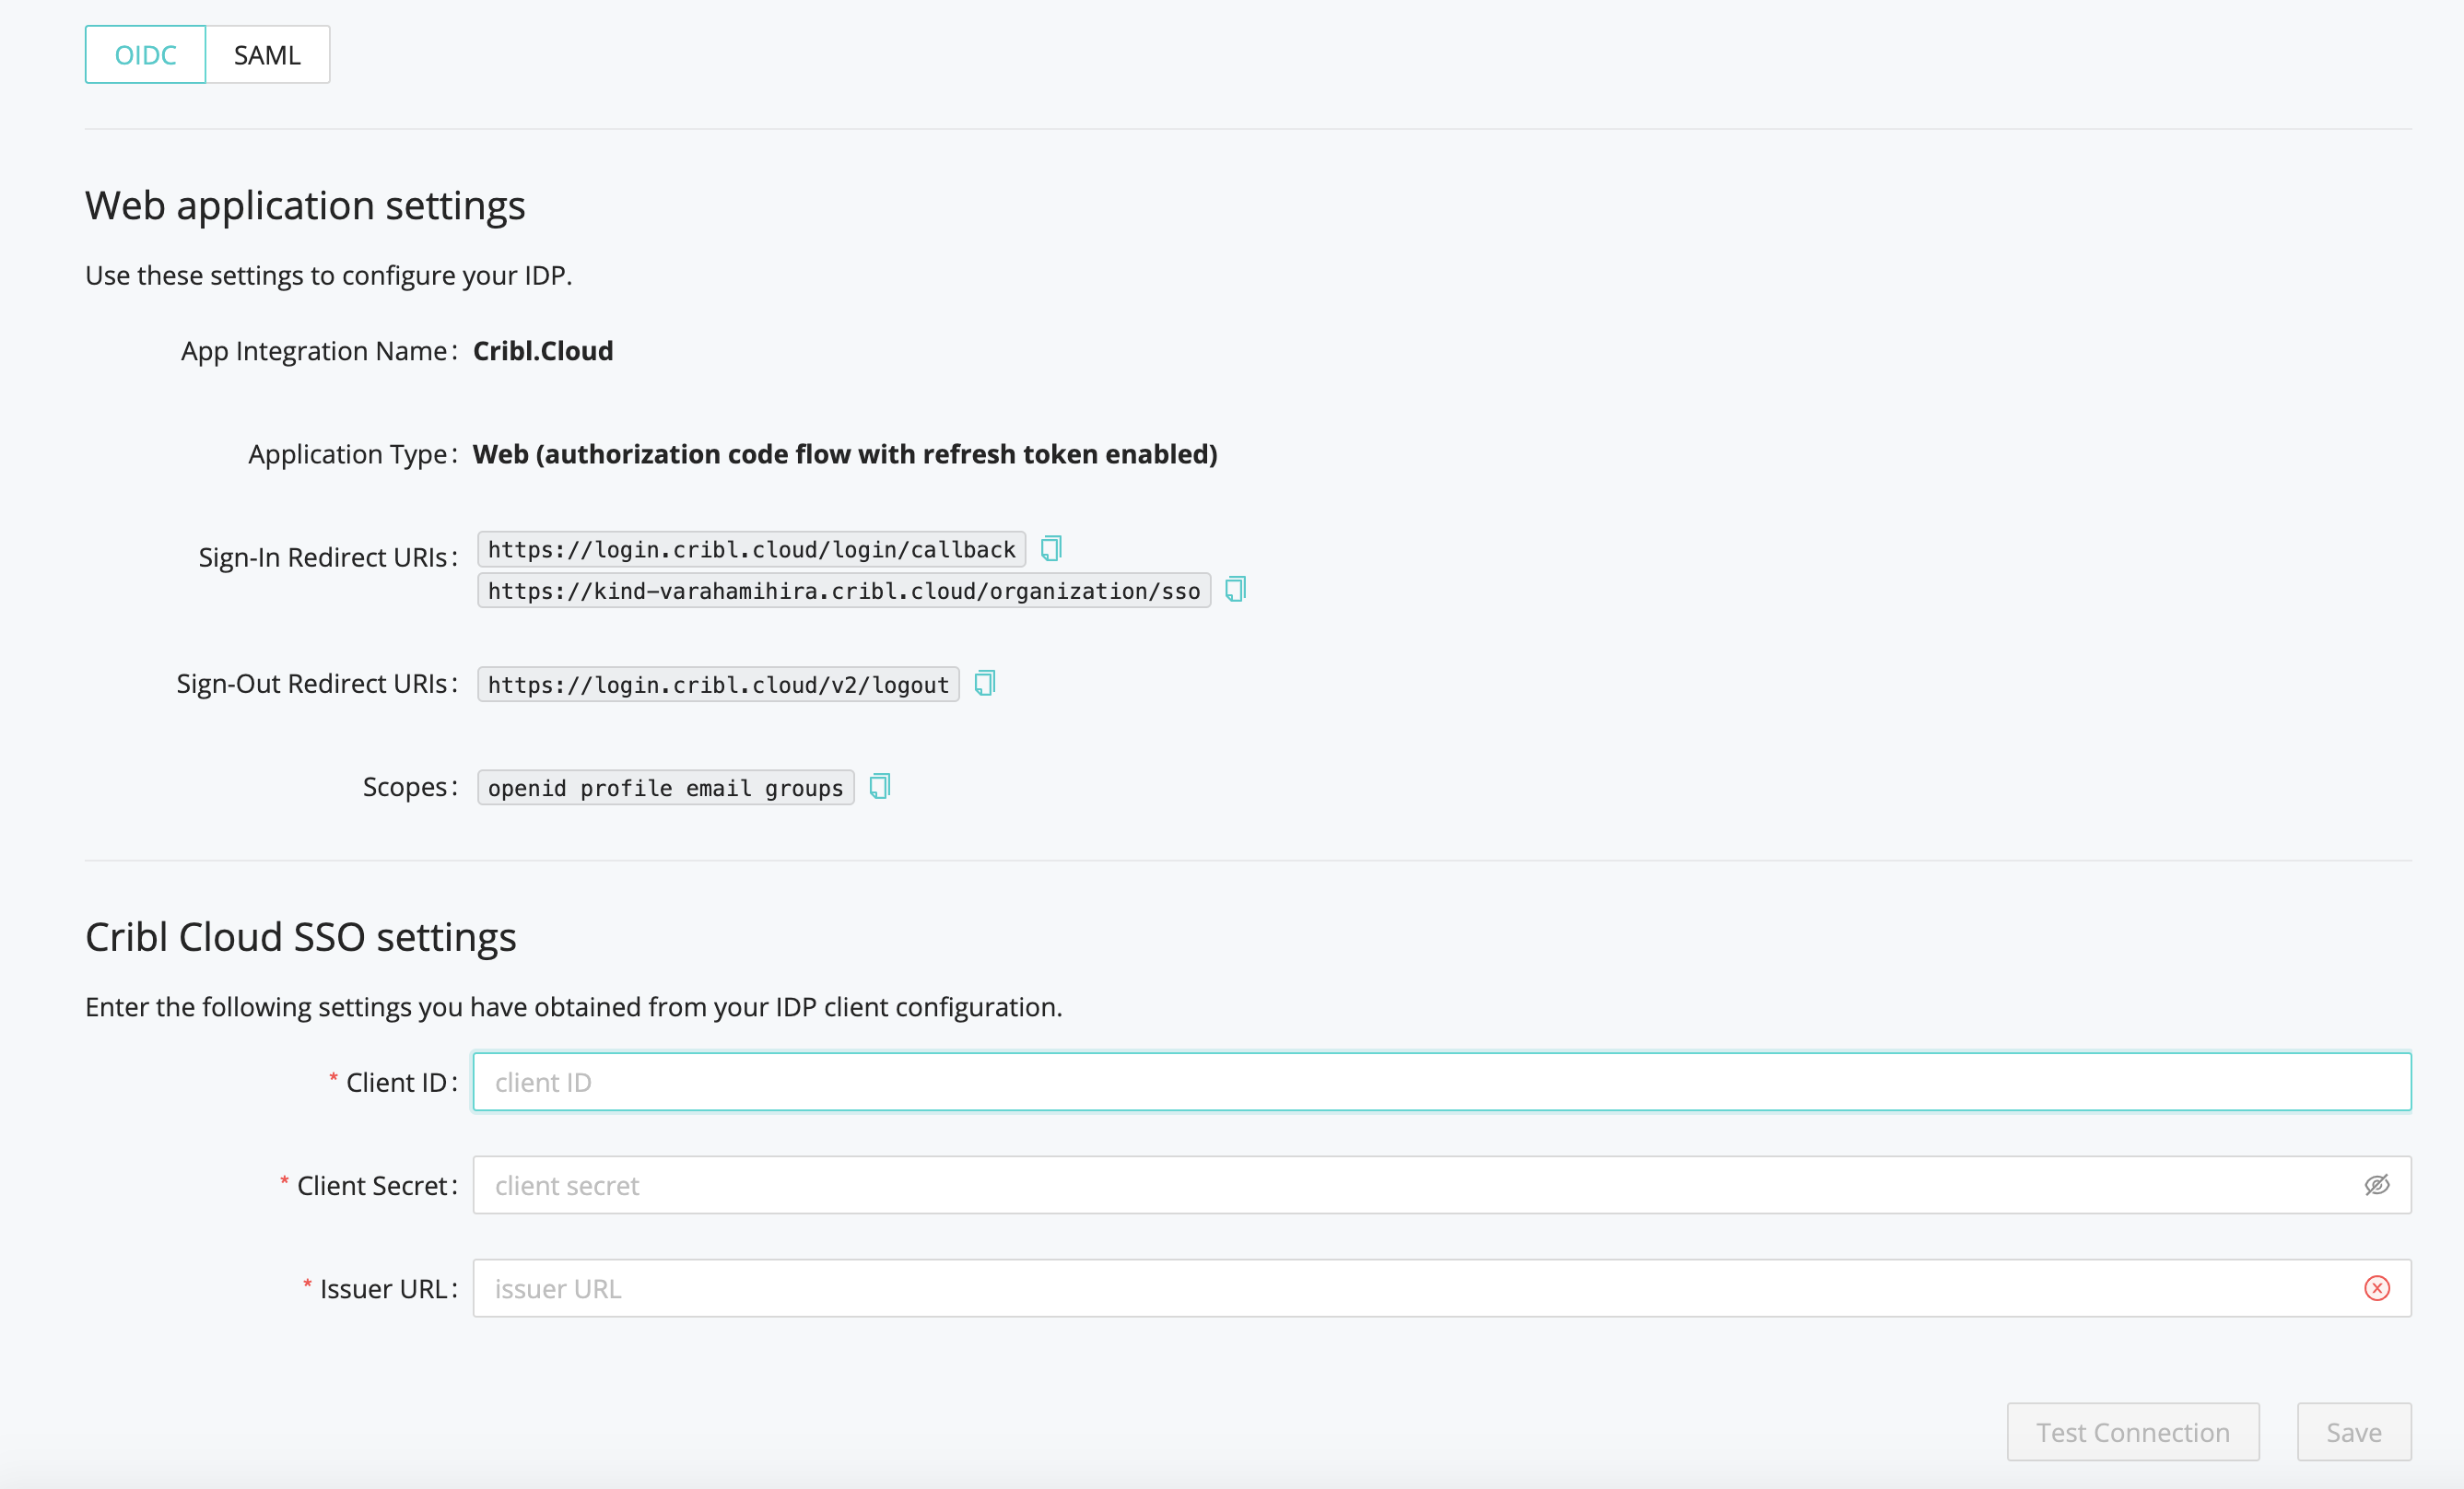Click the v2/logout URI code box
The image size is (2464, 1489).
(718, 684)
